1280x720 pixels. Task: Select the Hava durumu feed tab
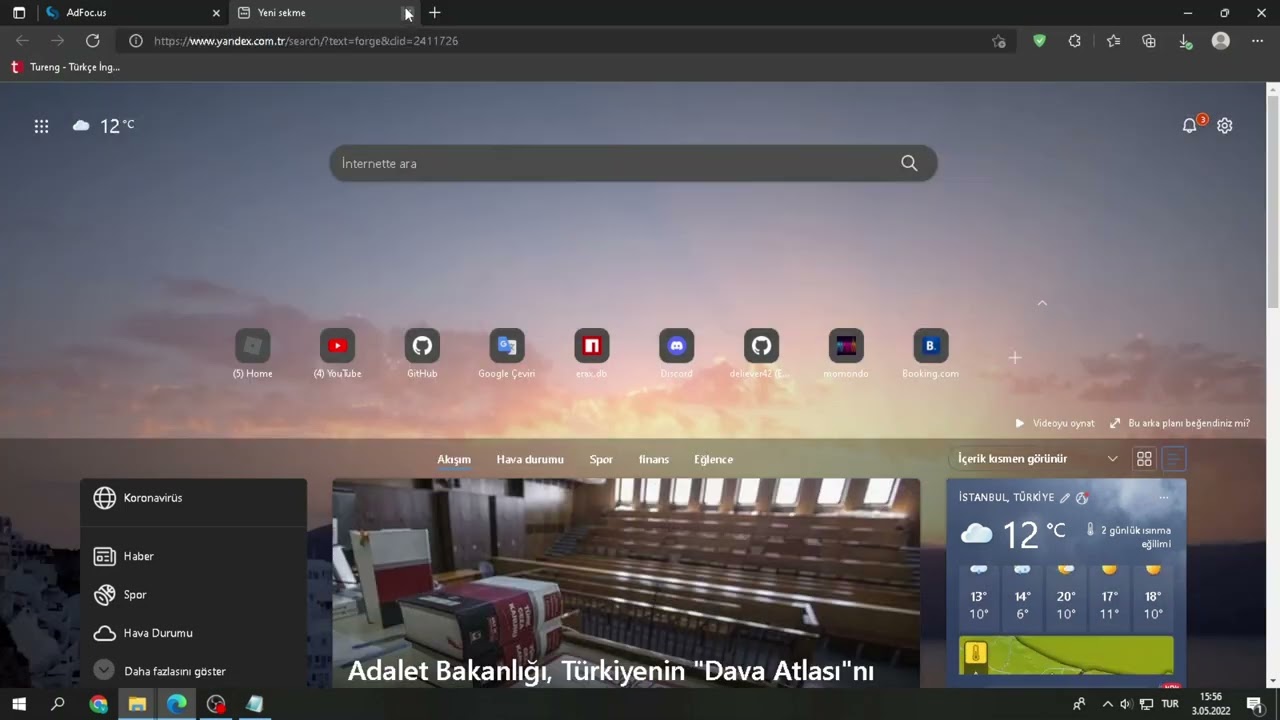pos(530,460)
